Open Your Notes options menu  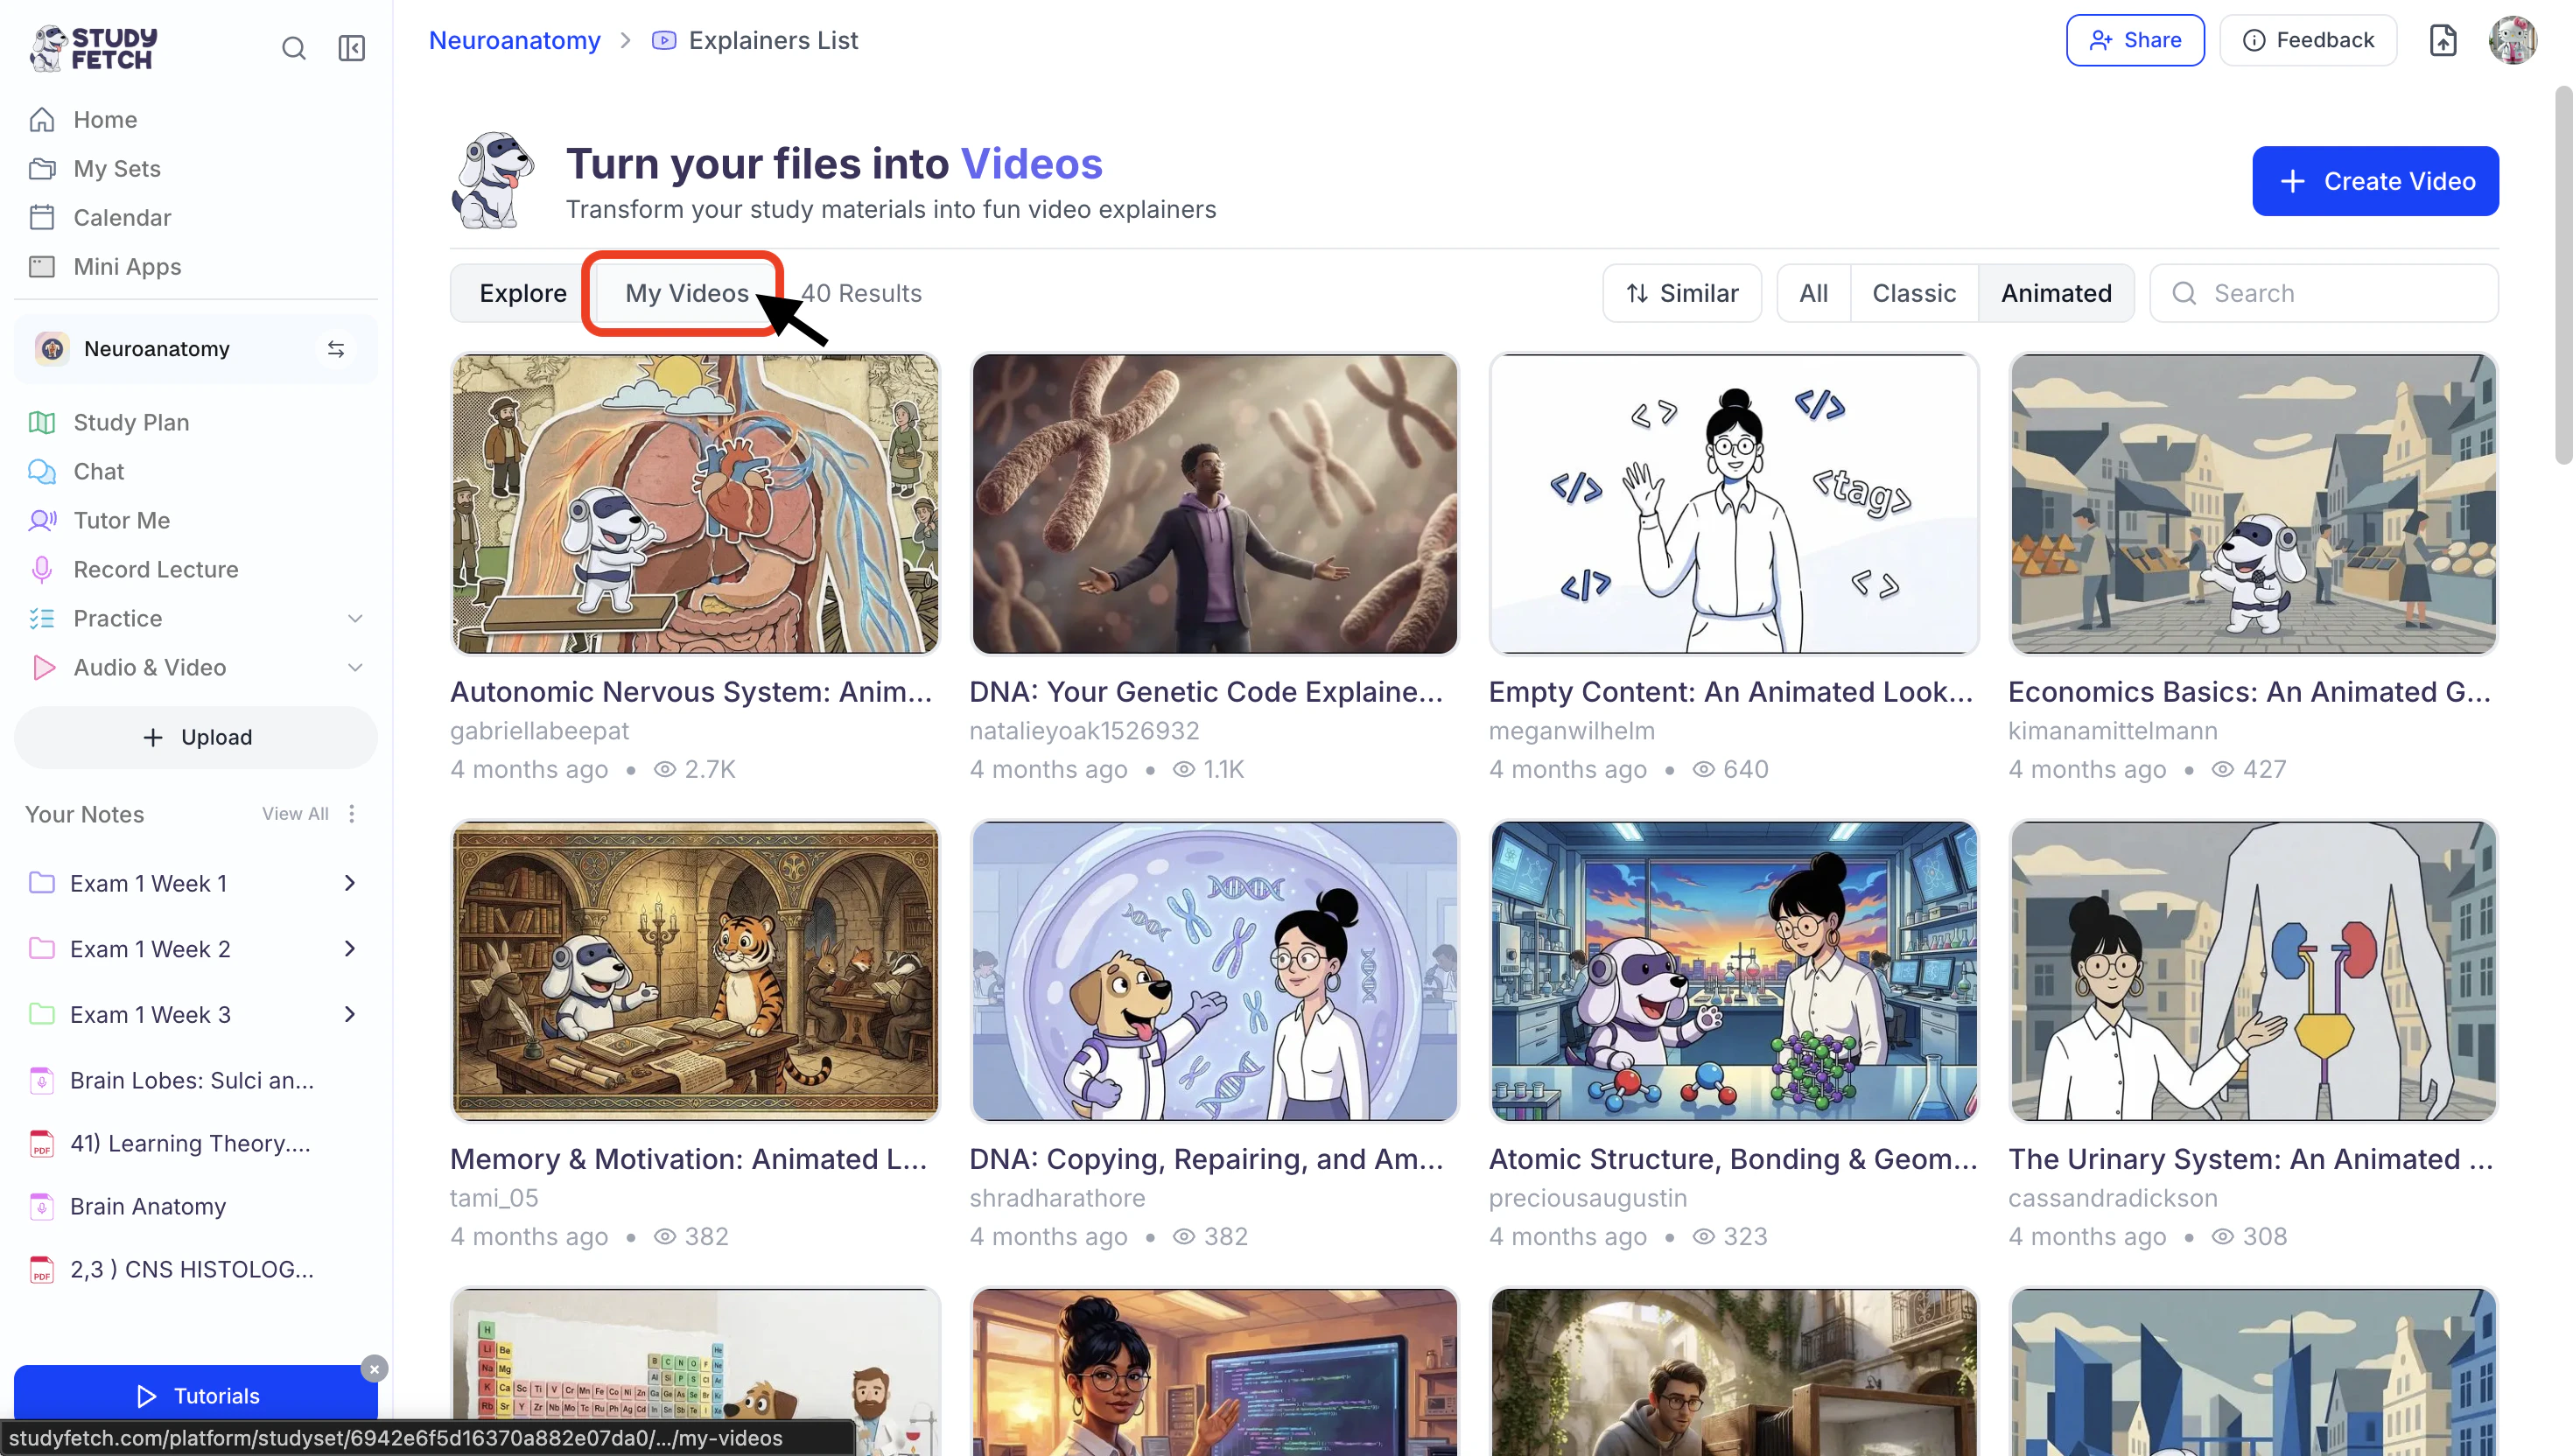(x=351, y=814)
